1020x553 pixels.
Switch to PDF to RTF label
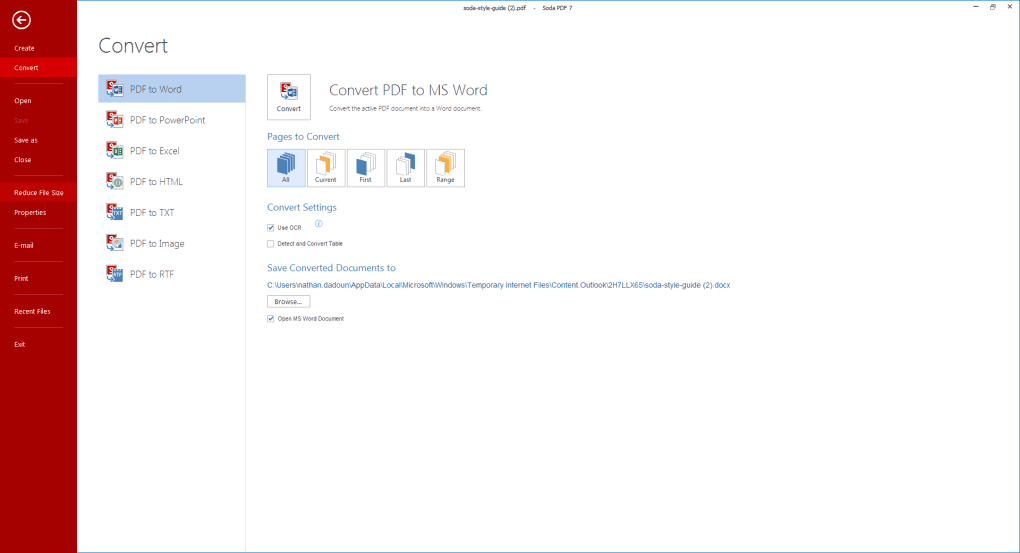point(152,275)
